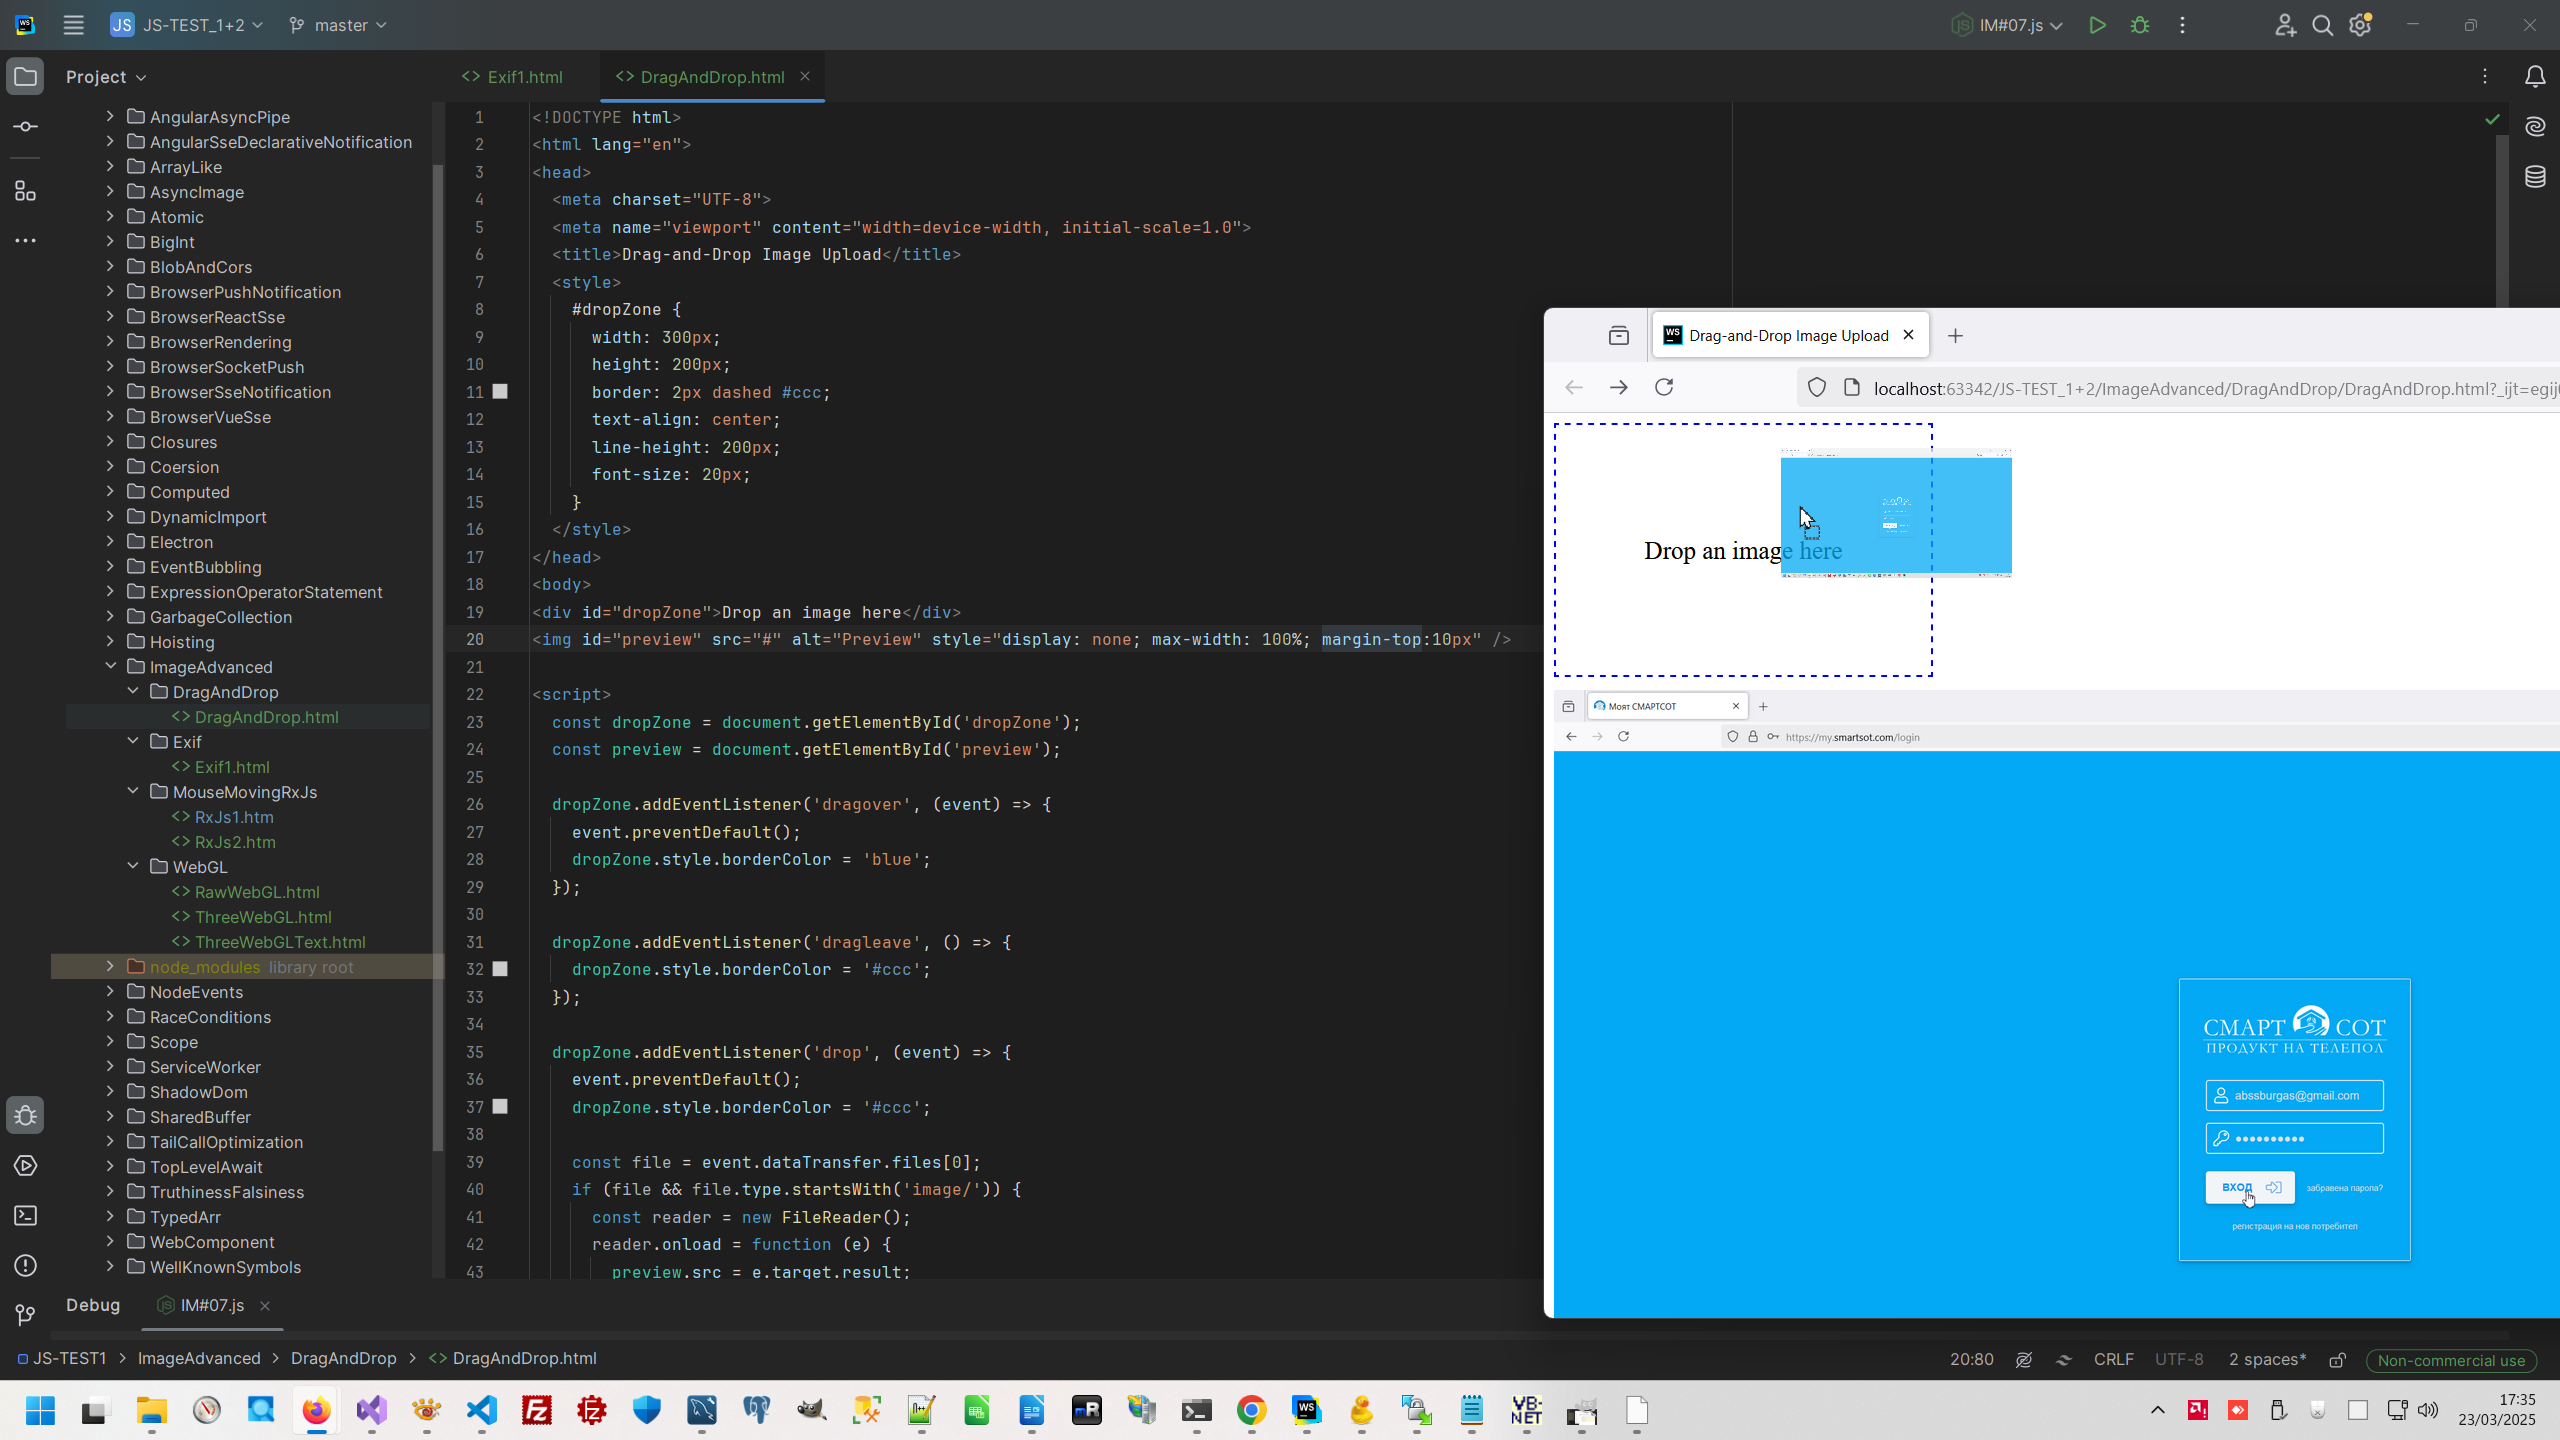Screen dimensions: 2560x1440
Task: Toggle the read-only lock icon in status bar
Action: pyautogui.click(x=2337, y=1360)
